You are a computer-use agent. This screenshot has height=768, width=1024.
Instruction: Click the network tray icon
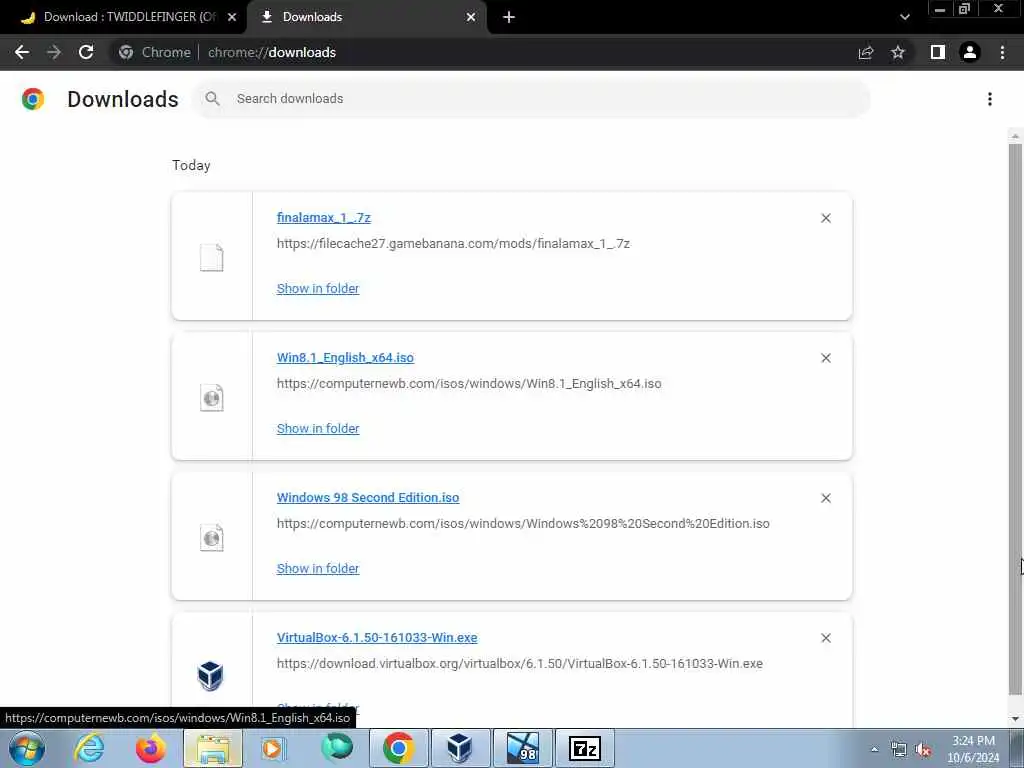[899, 750]
